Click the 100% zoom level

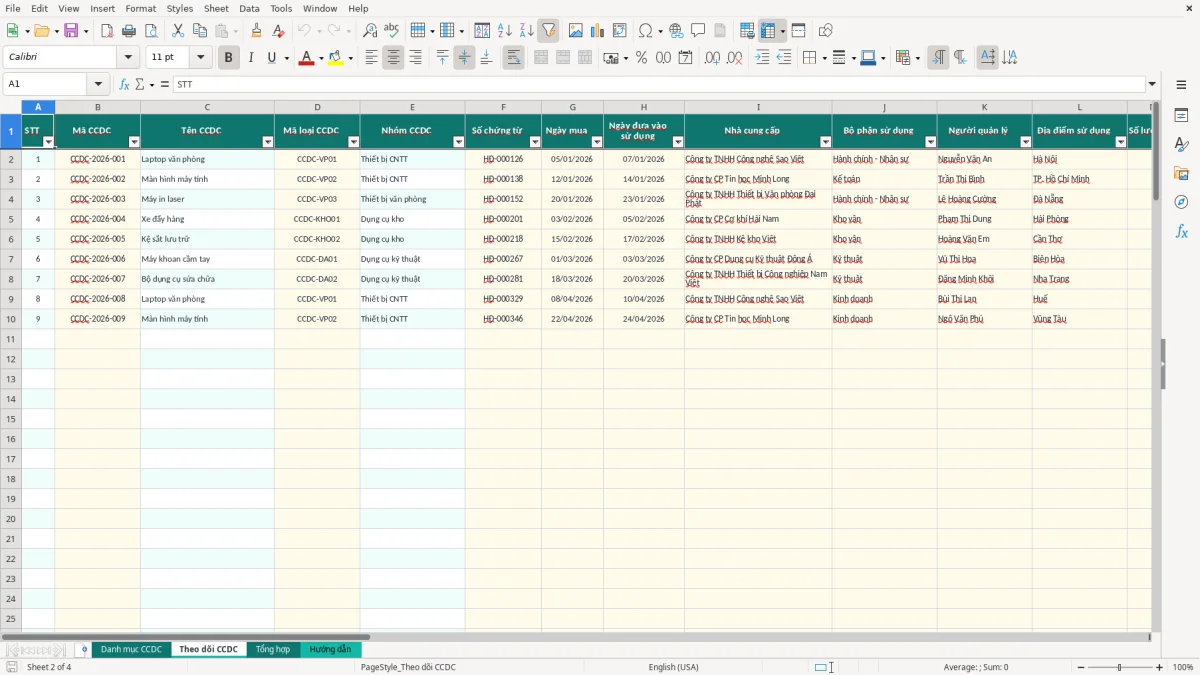(x=1183, y=667)
